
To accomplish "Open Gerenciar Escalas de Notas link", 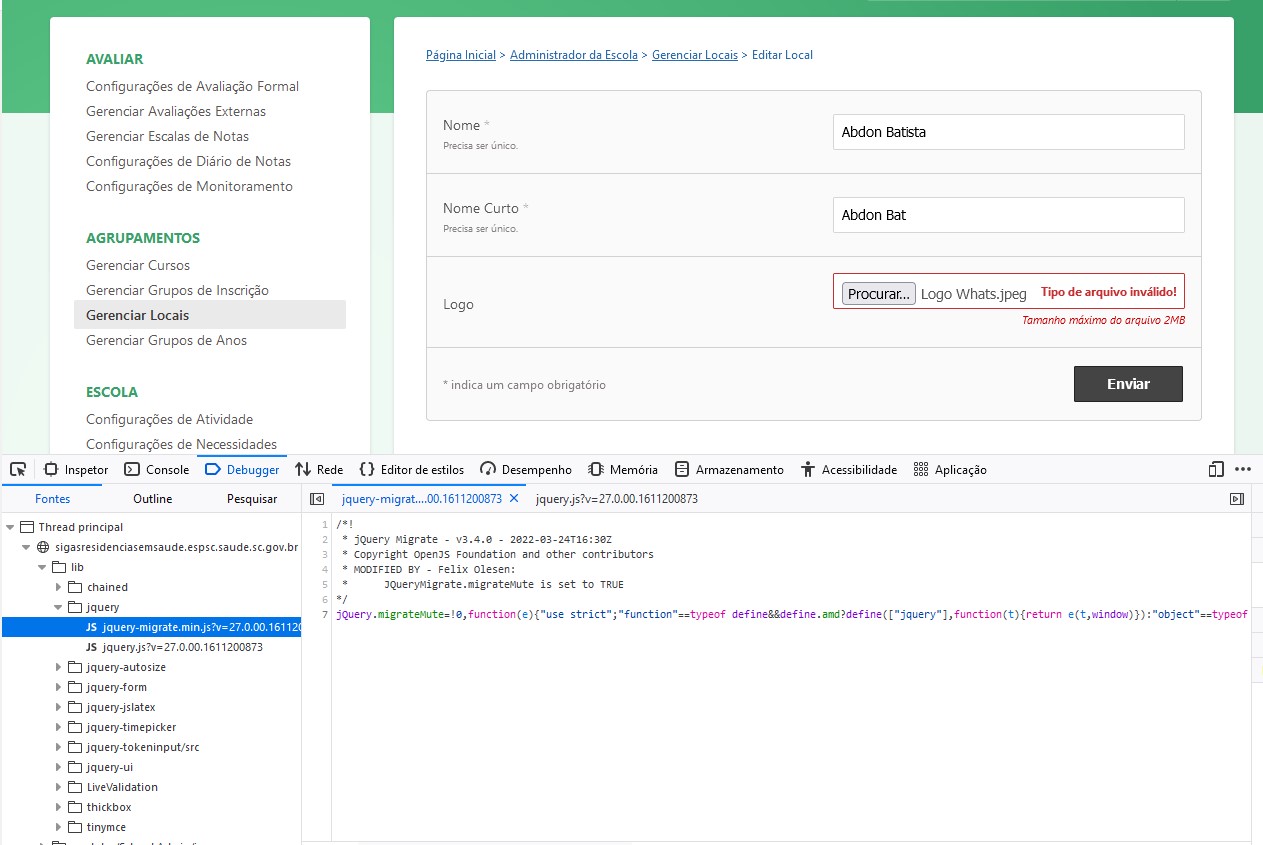I will coord(168,136).
